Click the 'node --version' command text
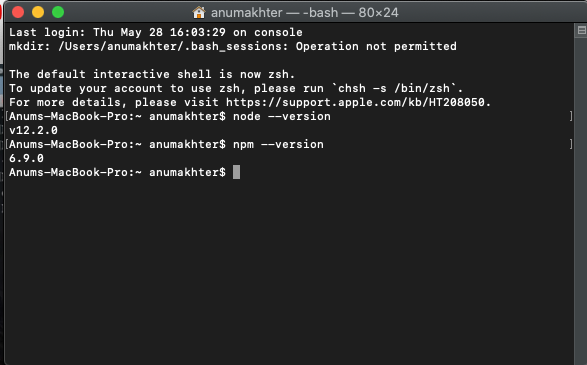This screenshot has width=587, height=365. point(282,116)
